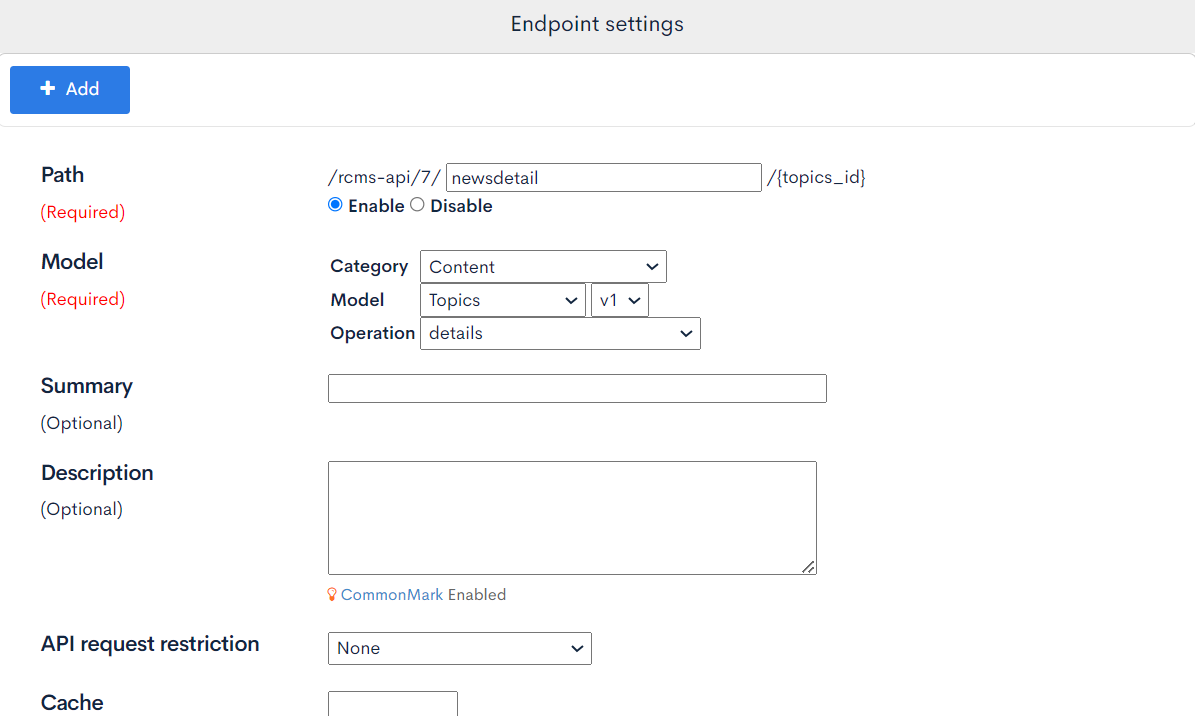This screenshot has width=1195, height=716.
Task: Click the lightbulb icon next to CommonMark
Action: [332, 594]
